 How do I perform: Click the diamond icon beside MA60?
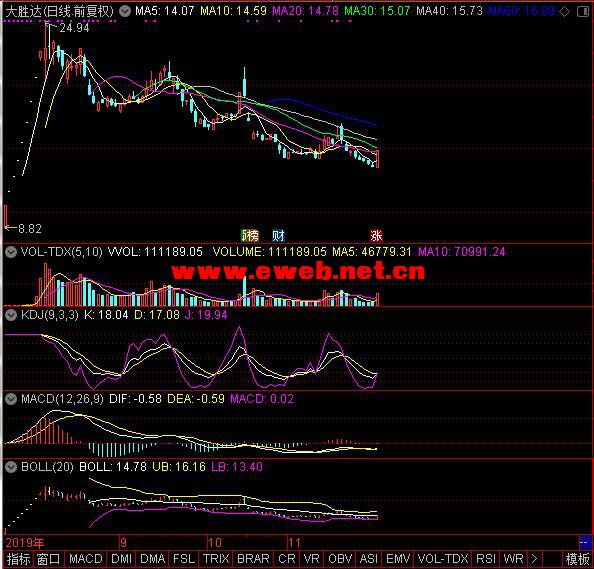pyautogui.click(x=564, y=12)
